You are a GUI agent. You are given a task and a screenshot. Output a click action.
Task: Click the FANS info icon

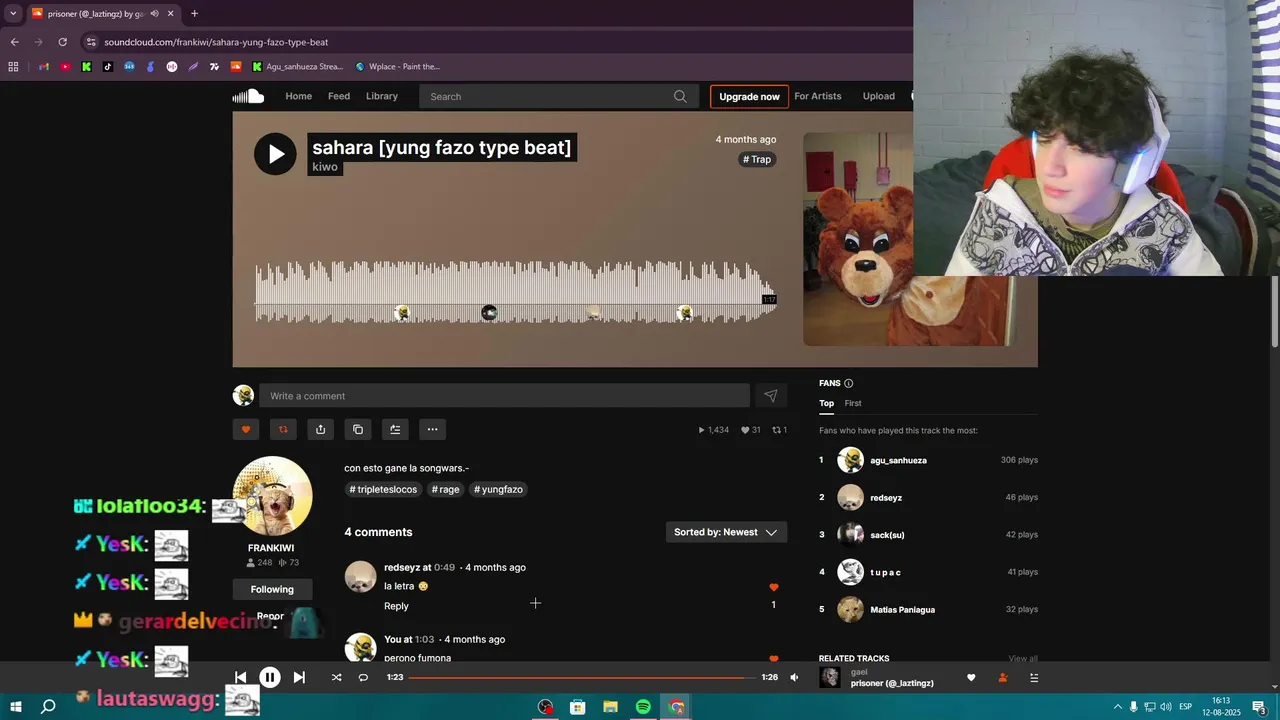click(849, 383)
